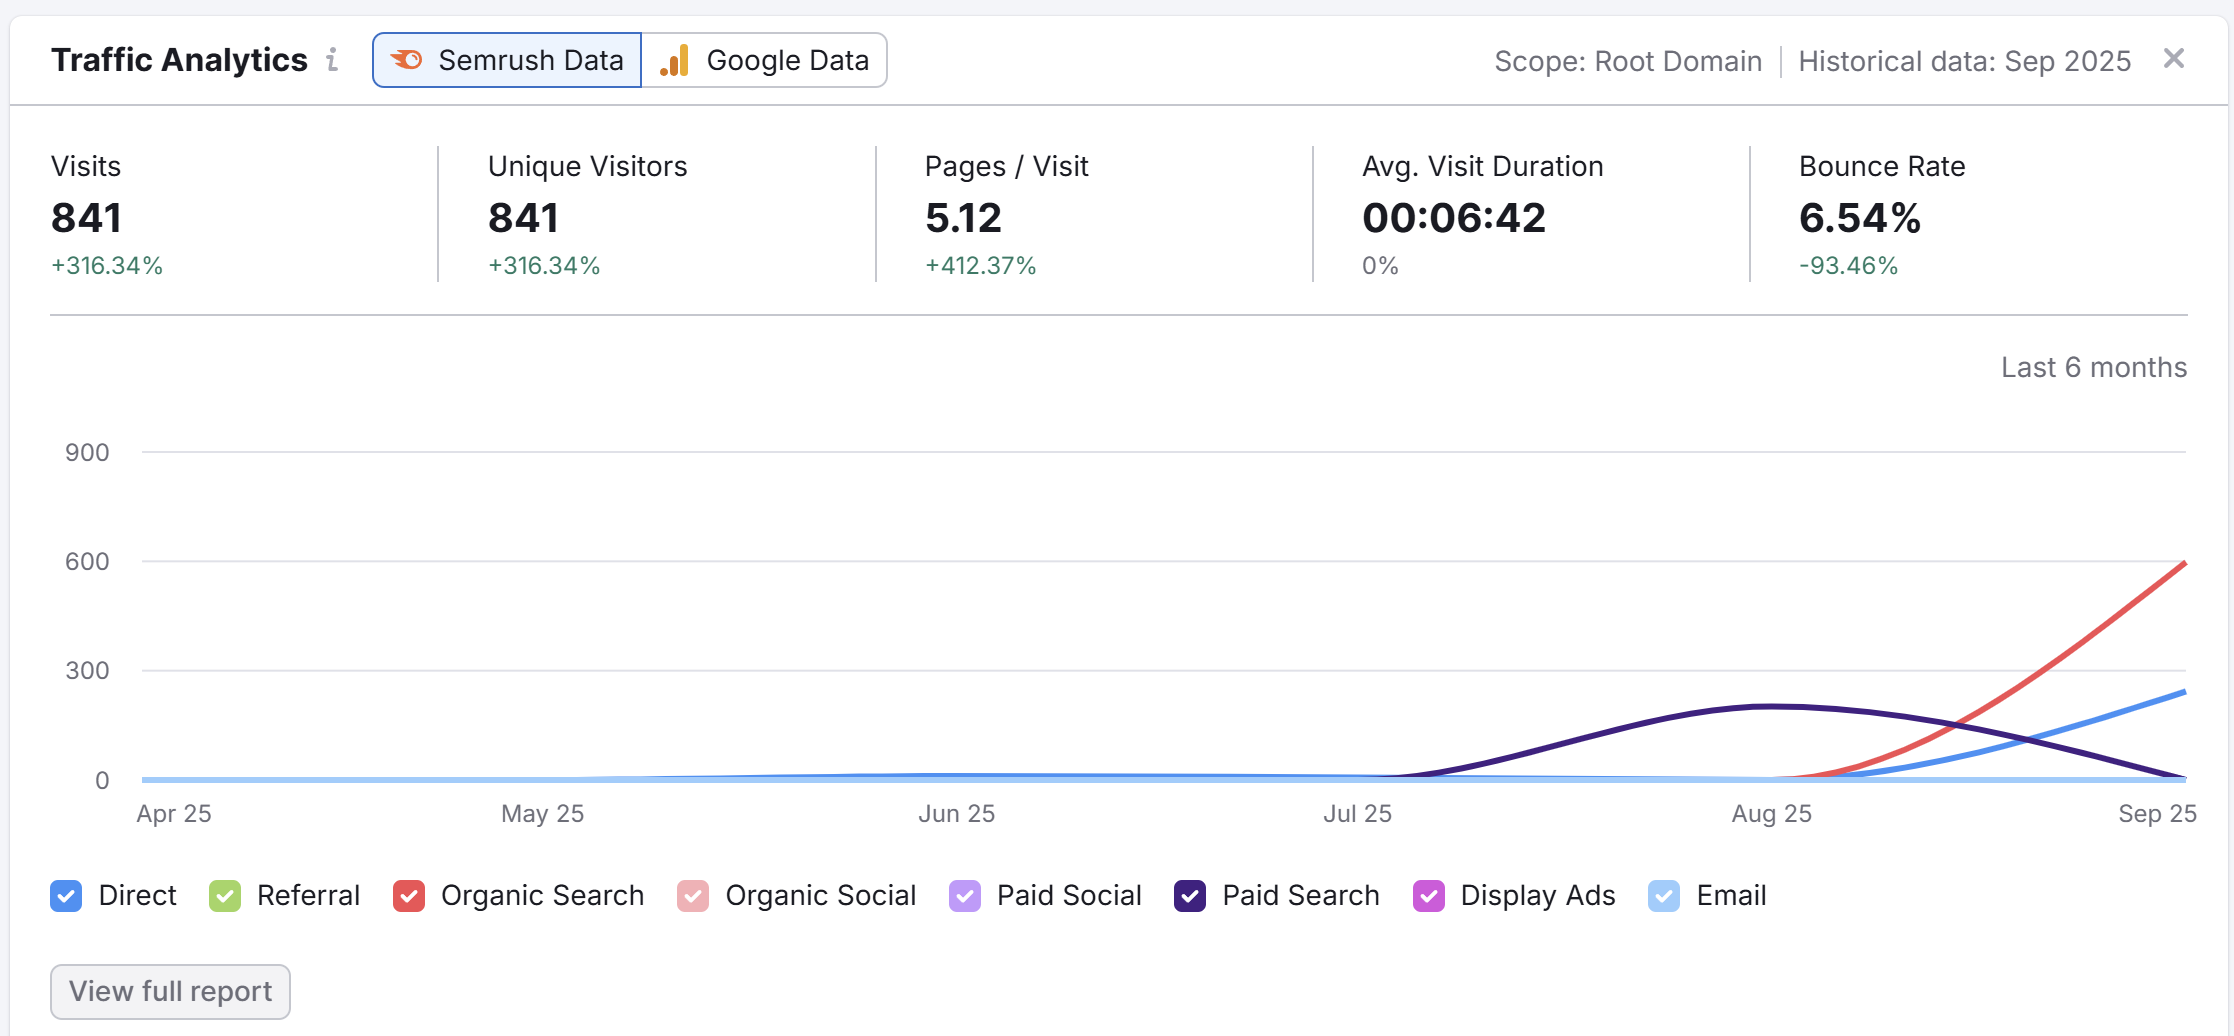The image size is (2234, 1036).
Task: Select the Semrush Data tab
Action: (506, 60)
